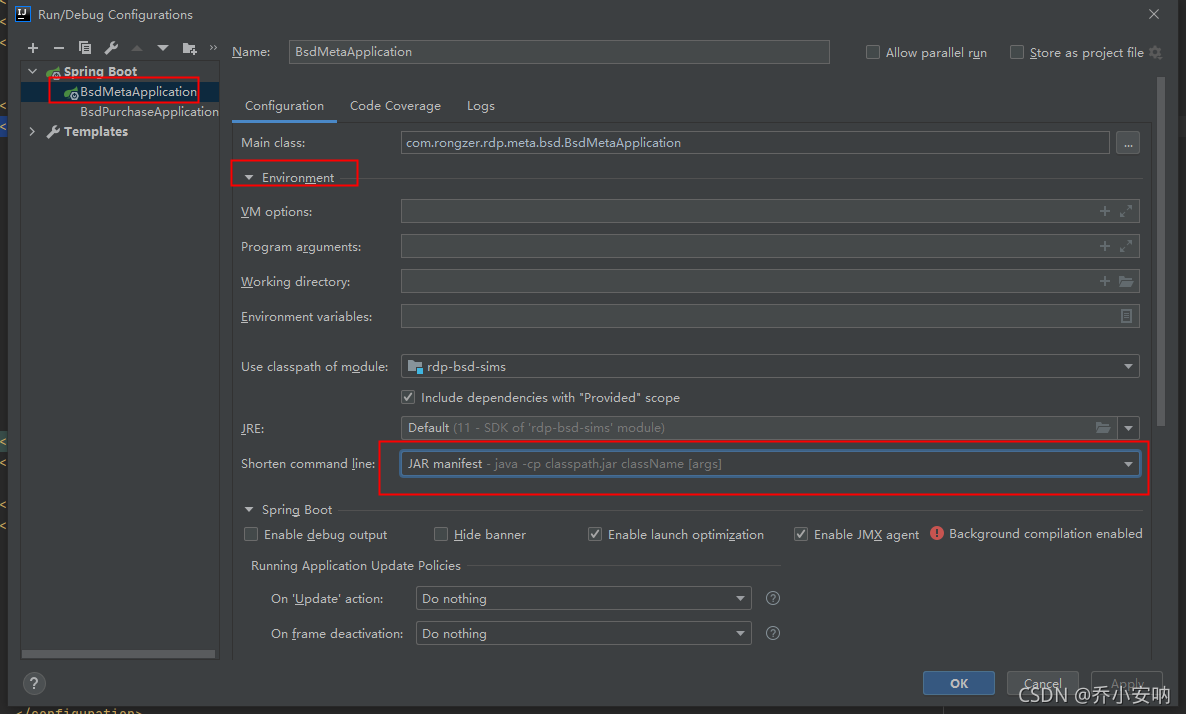Remove selected configuration with minus icon

59,48
